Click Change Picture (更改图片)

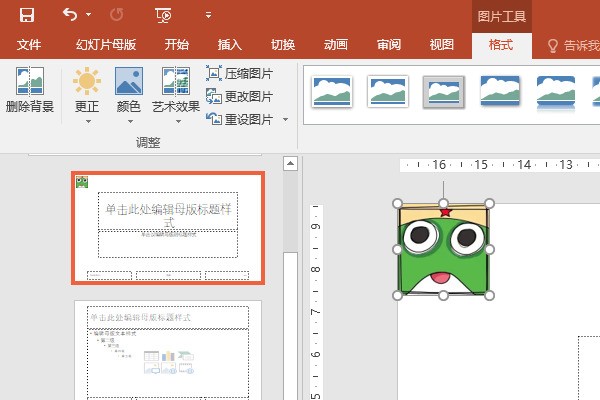click(x=240, y=96)
